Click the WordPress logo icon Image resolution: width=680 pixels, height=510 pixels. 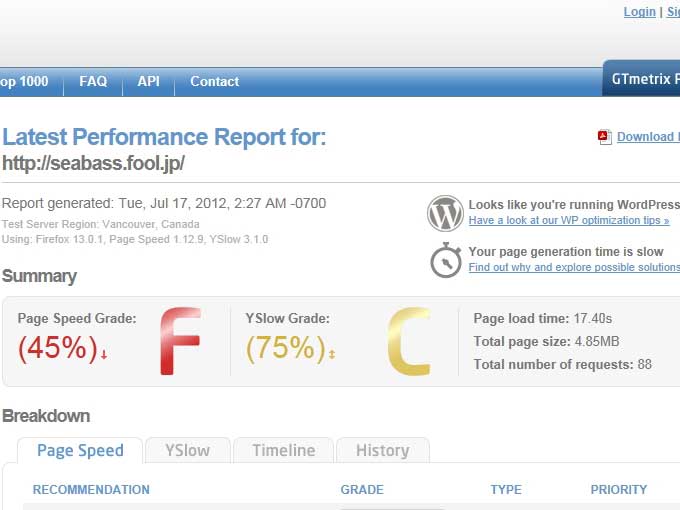(445, 213)
